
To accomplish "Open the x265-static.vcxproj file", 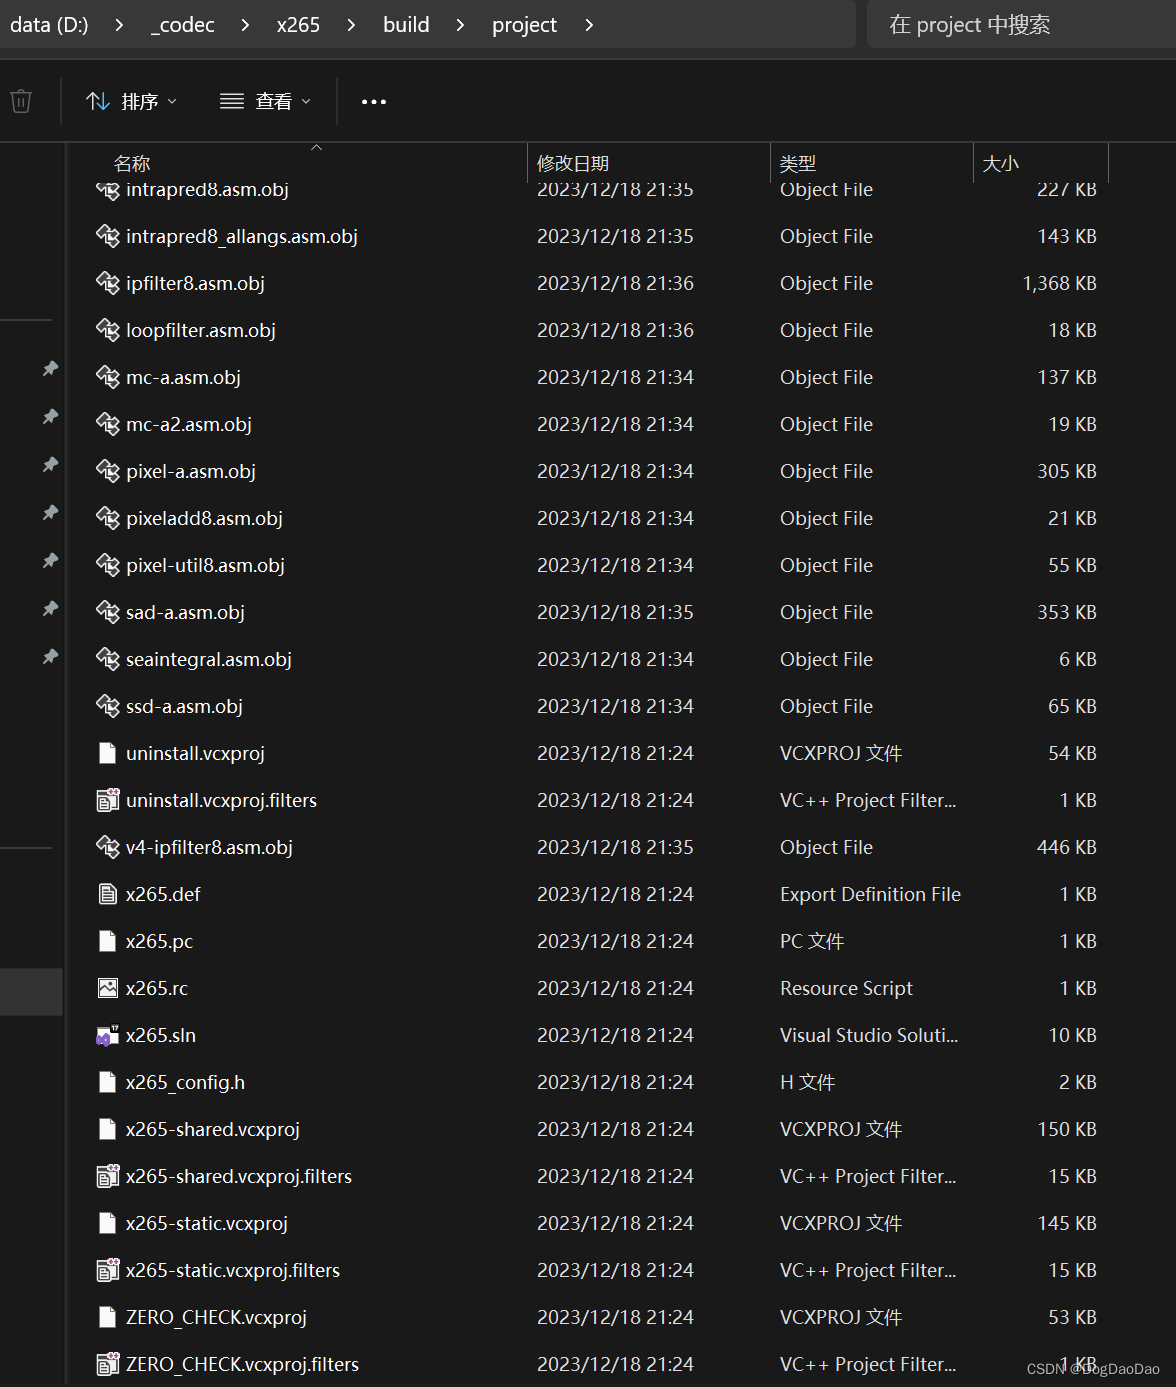I will [206, 1223].
